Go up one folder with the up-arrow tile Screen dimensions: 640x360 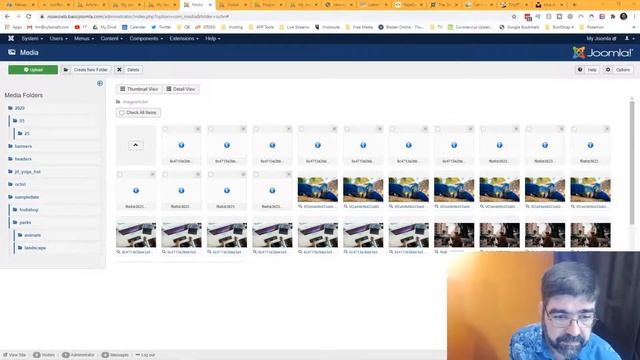(136, 145)
